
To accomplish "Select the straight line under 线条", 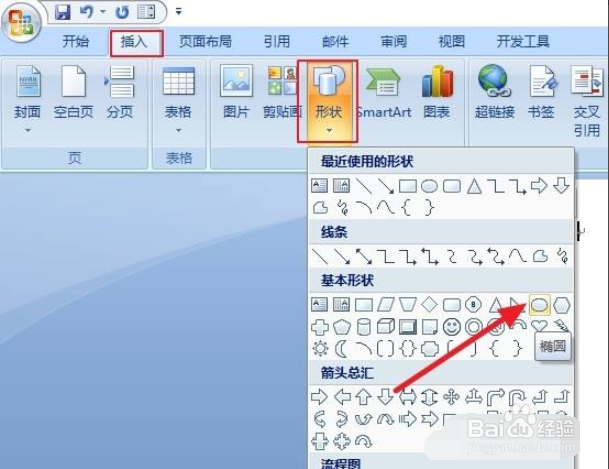I will coord(320,257).
